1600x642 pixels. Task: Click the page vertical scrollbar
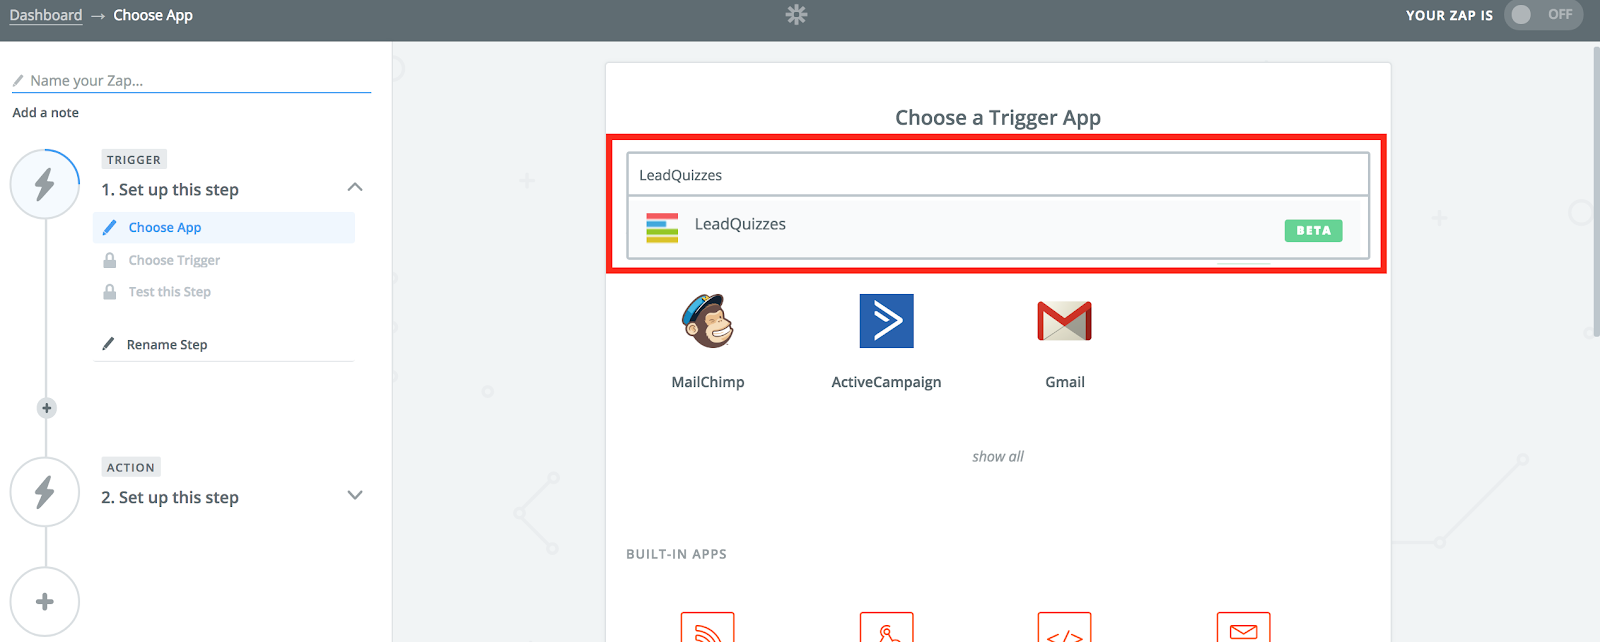pyautogui.click(x=1595, y=192)
